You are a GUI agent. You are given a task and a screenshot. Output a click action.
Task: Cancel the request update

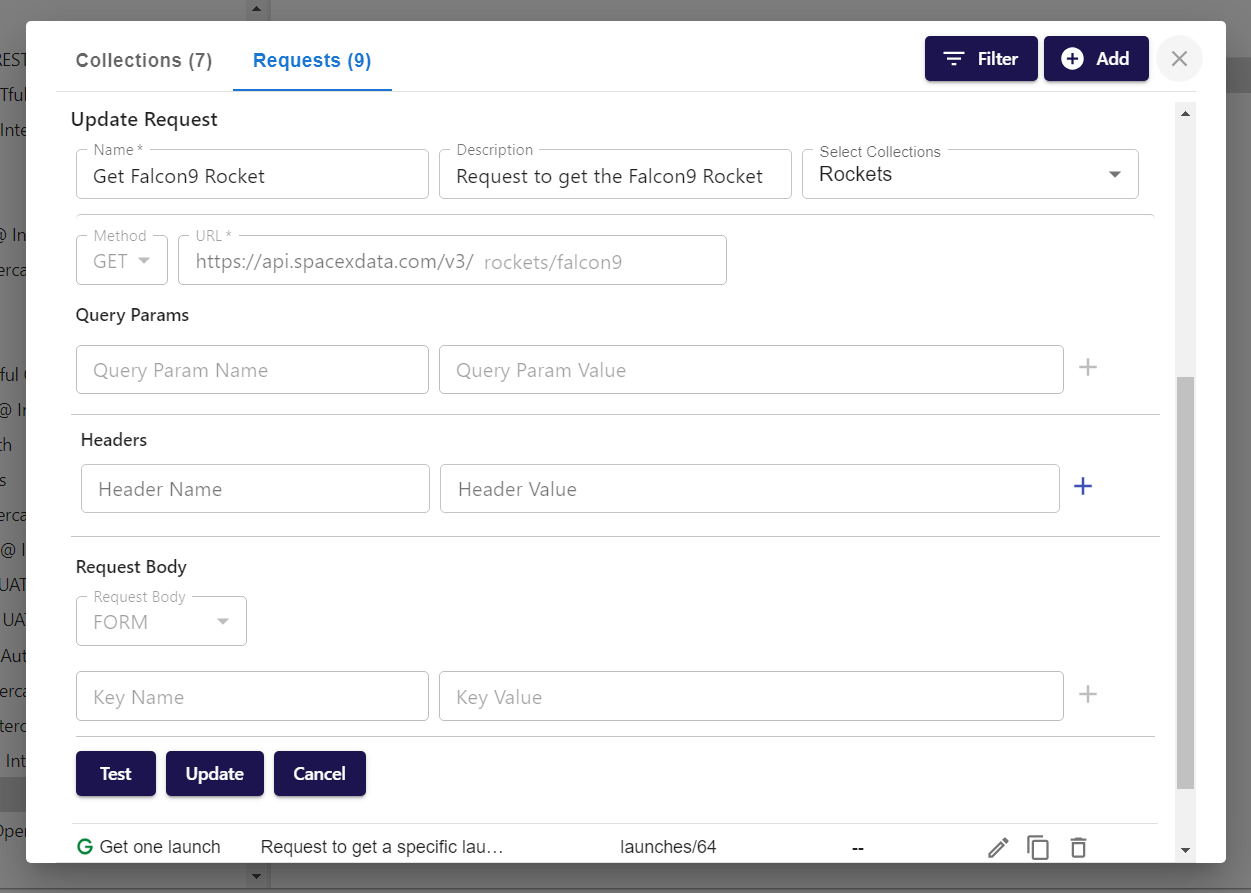320,774
